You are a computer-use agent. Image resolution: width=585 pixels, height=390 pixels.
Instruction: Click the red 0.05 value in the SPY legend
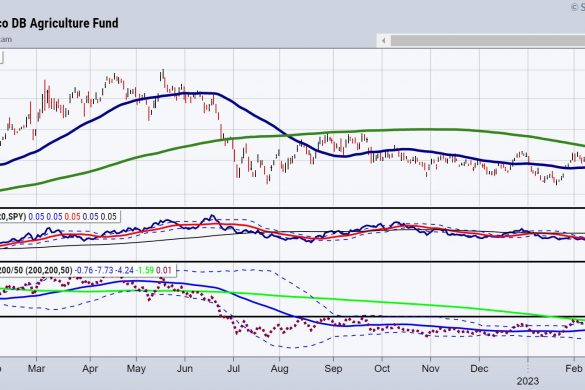click(x=72, y=216)
